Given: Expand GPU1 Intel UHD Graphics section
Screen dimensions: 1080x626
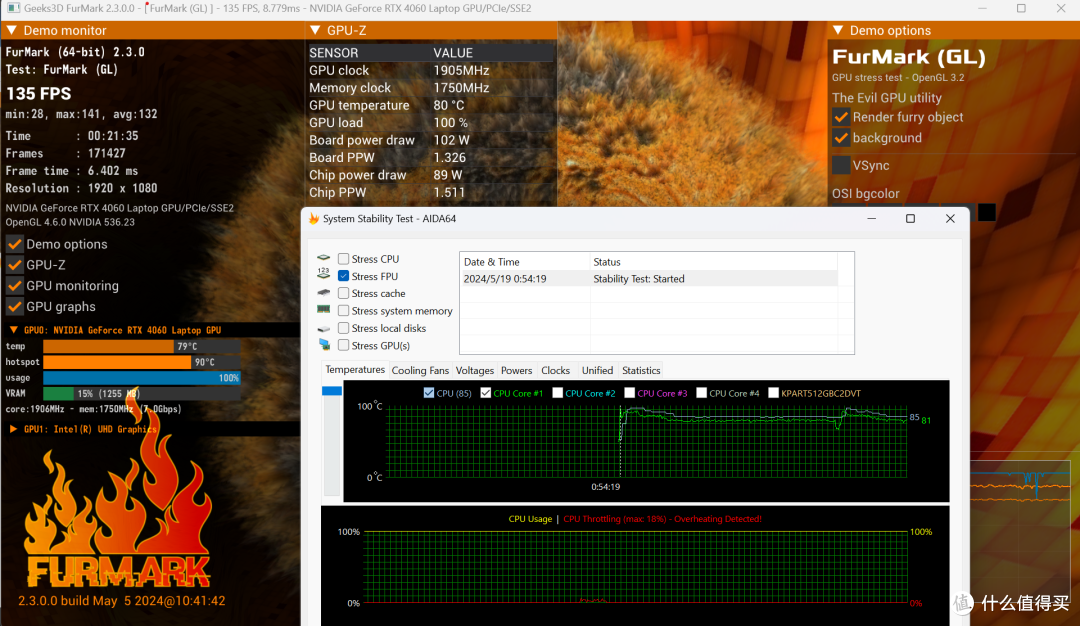Looking at the screenshot, I should [13, 429].
